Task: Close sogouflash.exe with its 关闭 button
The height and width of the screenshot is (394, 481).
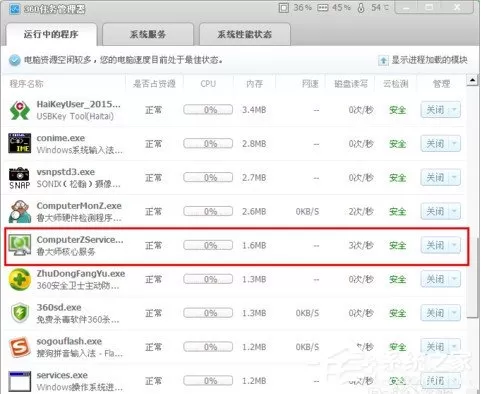Action: pos(435,347)
